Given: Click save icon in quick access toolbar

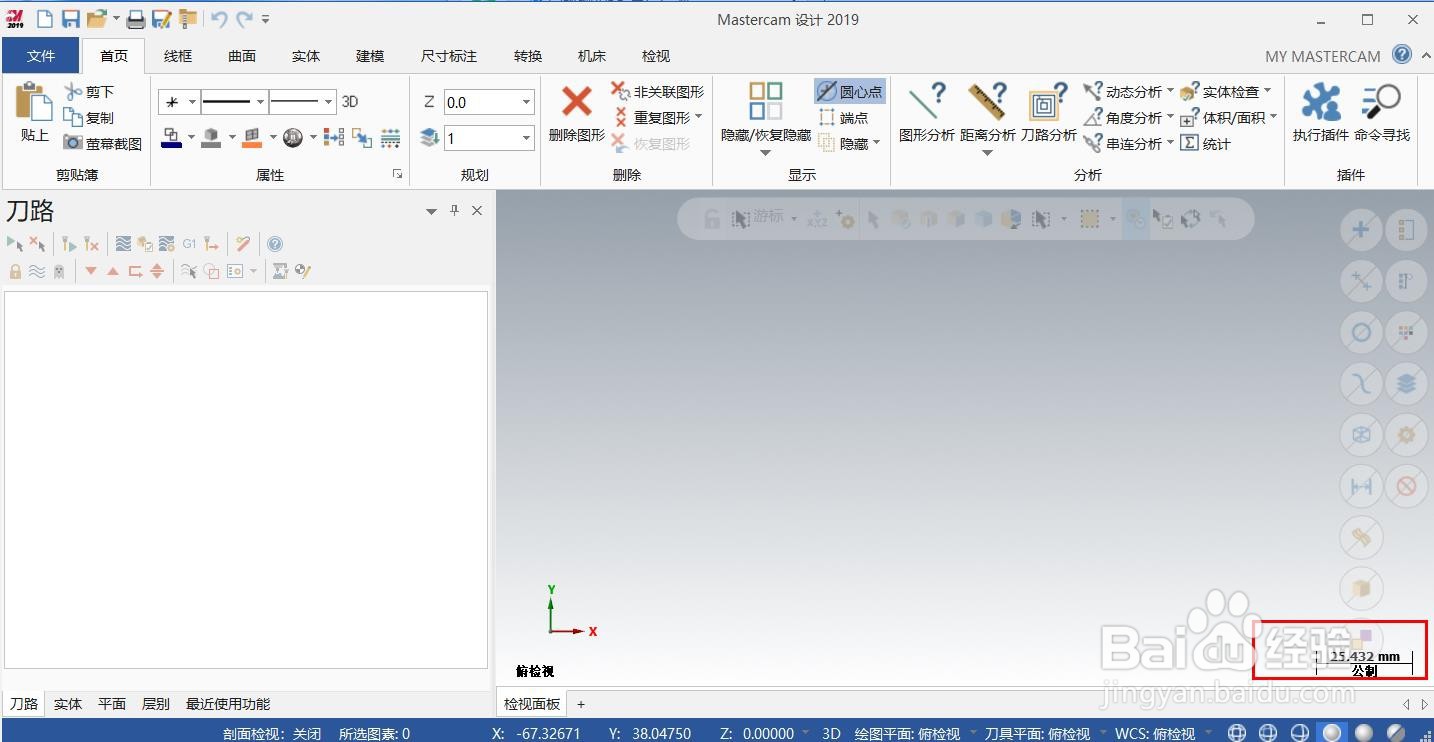Looking at the screenshot, I should coord(70,19).
